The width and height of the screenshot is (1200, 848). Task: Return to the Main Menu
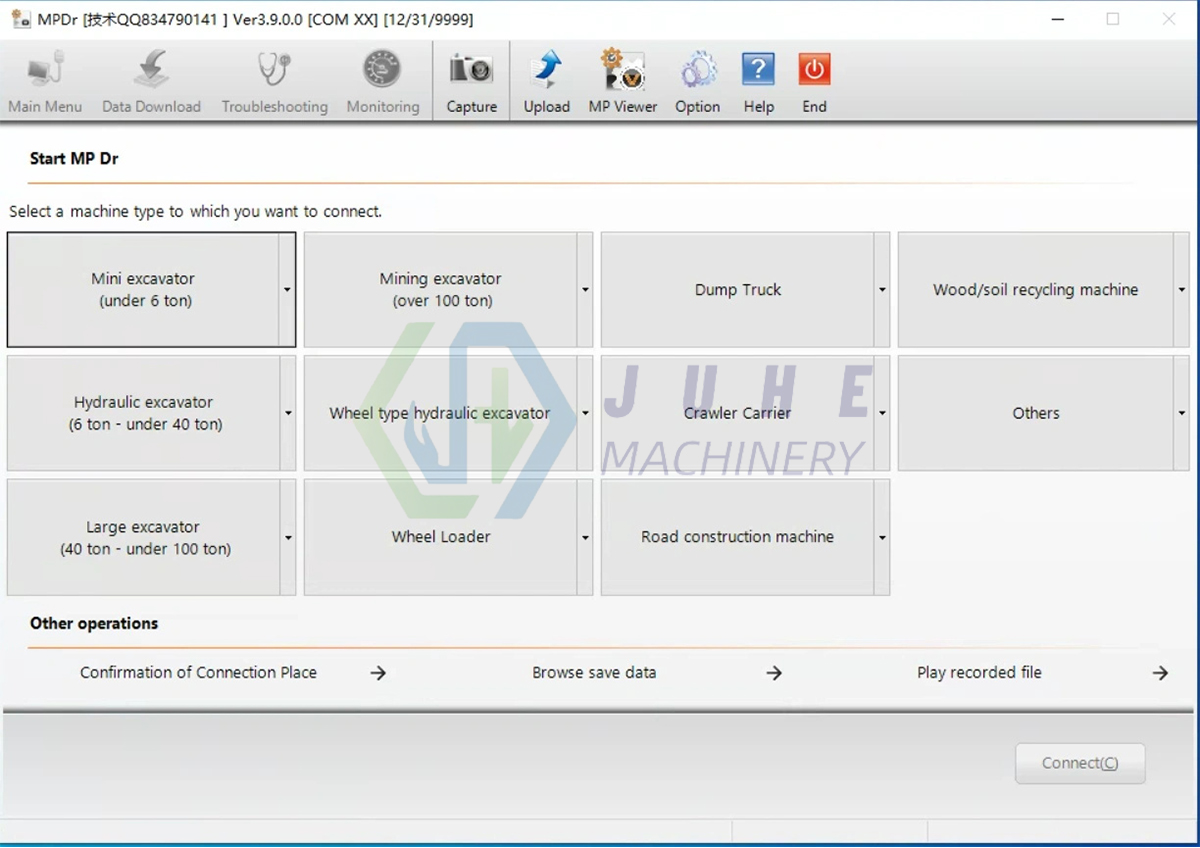point(45,79)
